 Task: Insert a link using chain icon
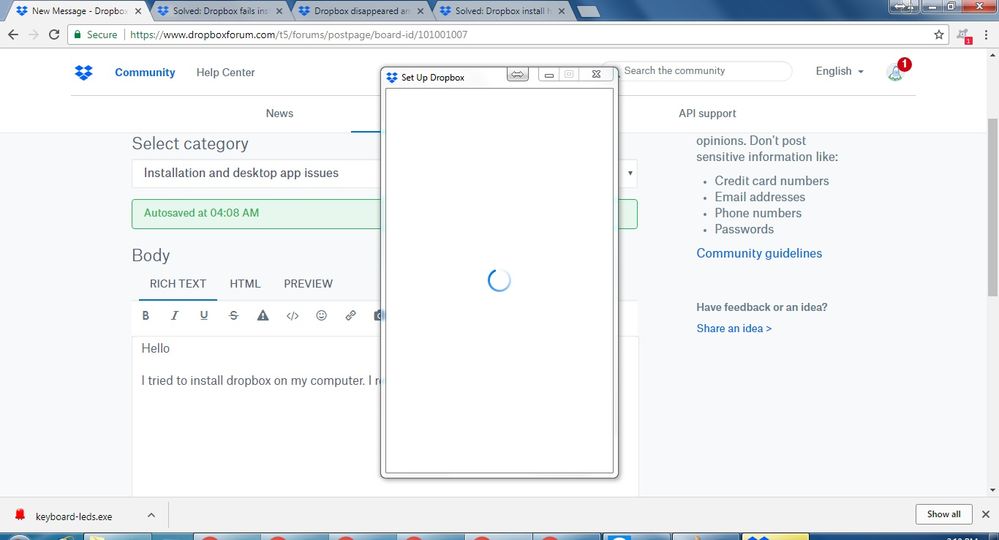point(351,316)
